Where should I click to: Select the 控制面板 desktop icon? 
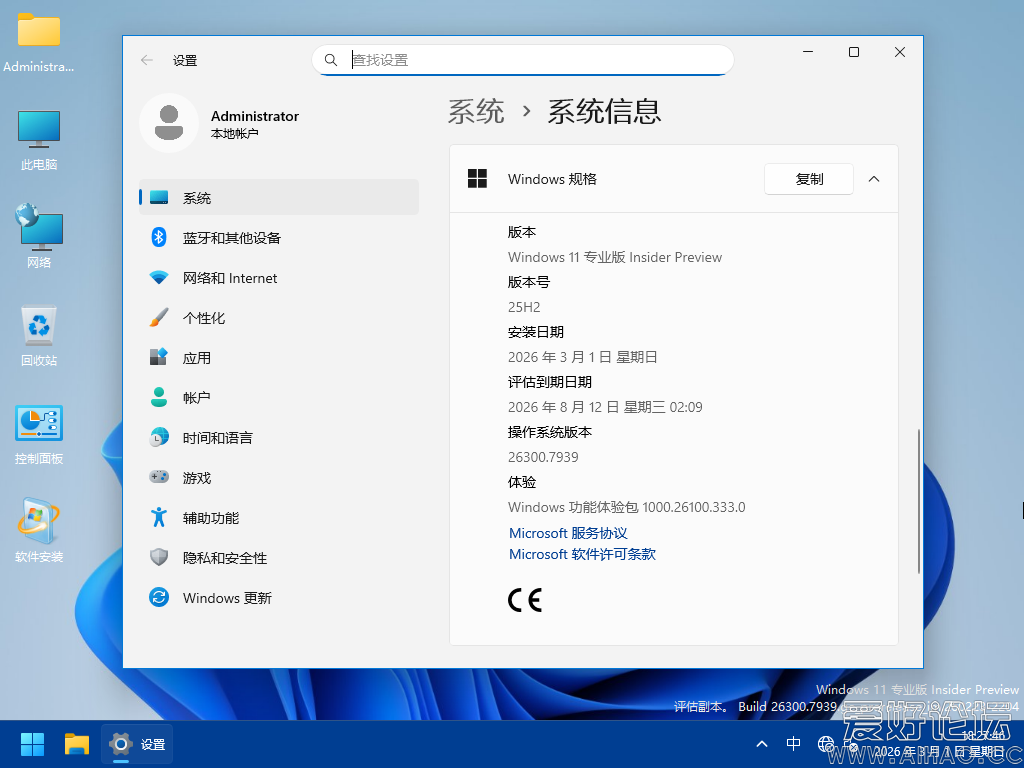pyautogui.click(x=39, y=434)
